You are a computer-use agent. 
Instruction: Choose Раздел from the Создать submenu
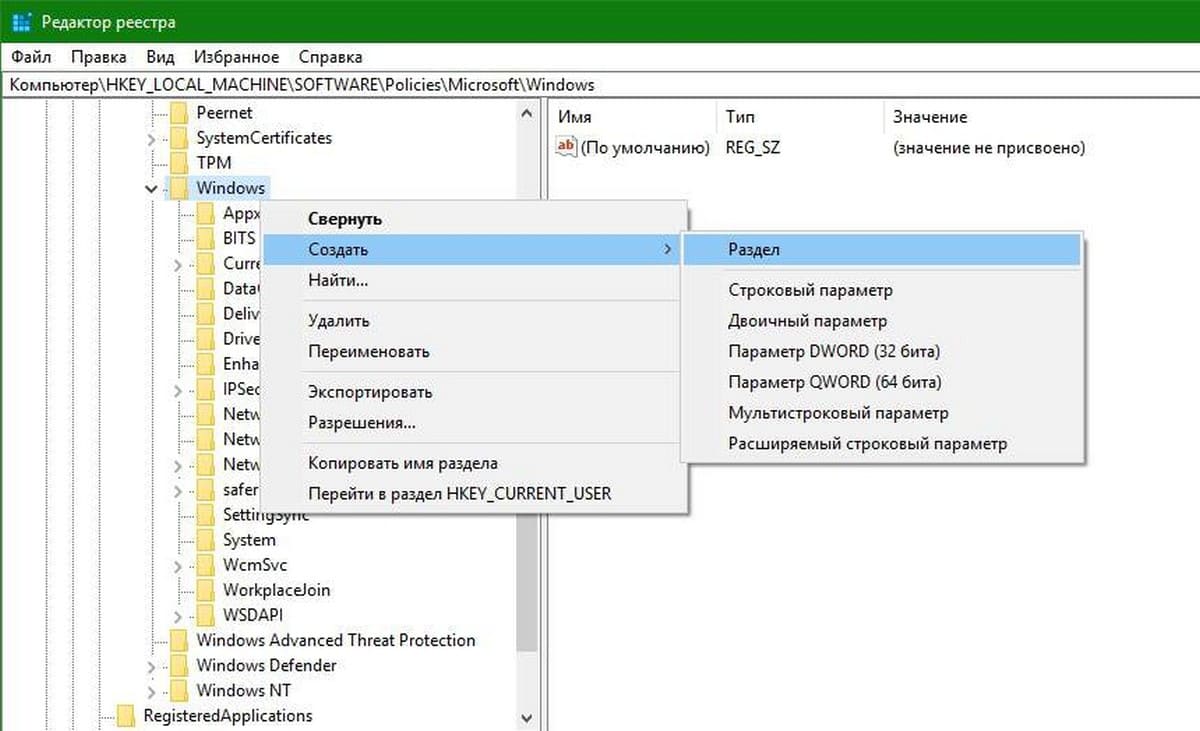click(754, 250)
